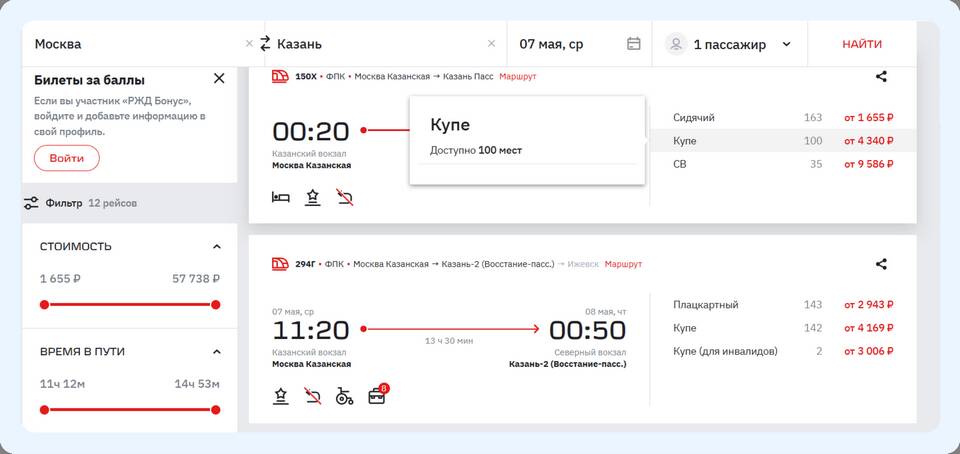
Task: Open the Фильтр settings icon
Action: point(32,203)
